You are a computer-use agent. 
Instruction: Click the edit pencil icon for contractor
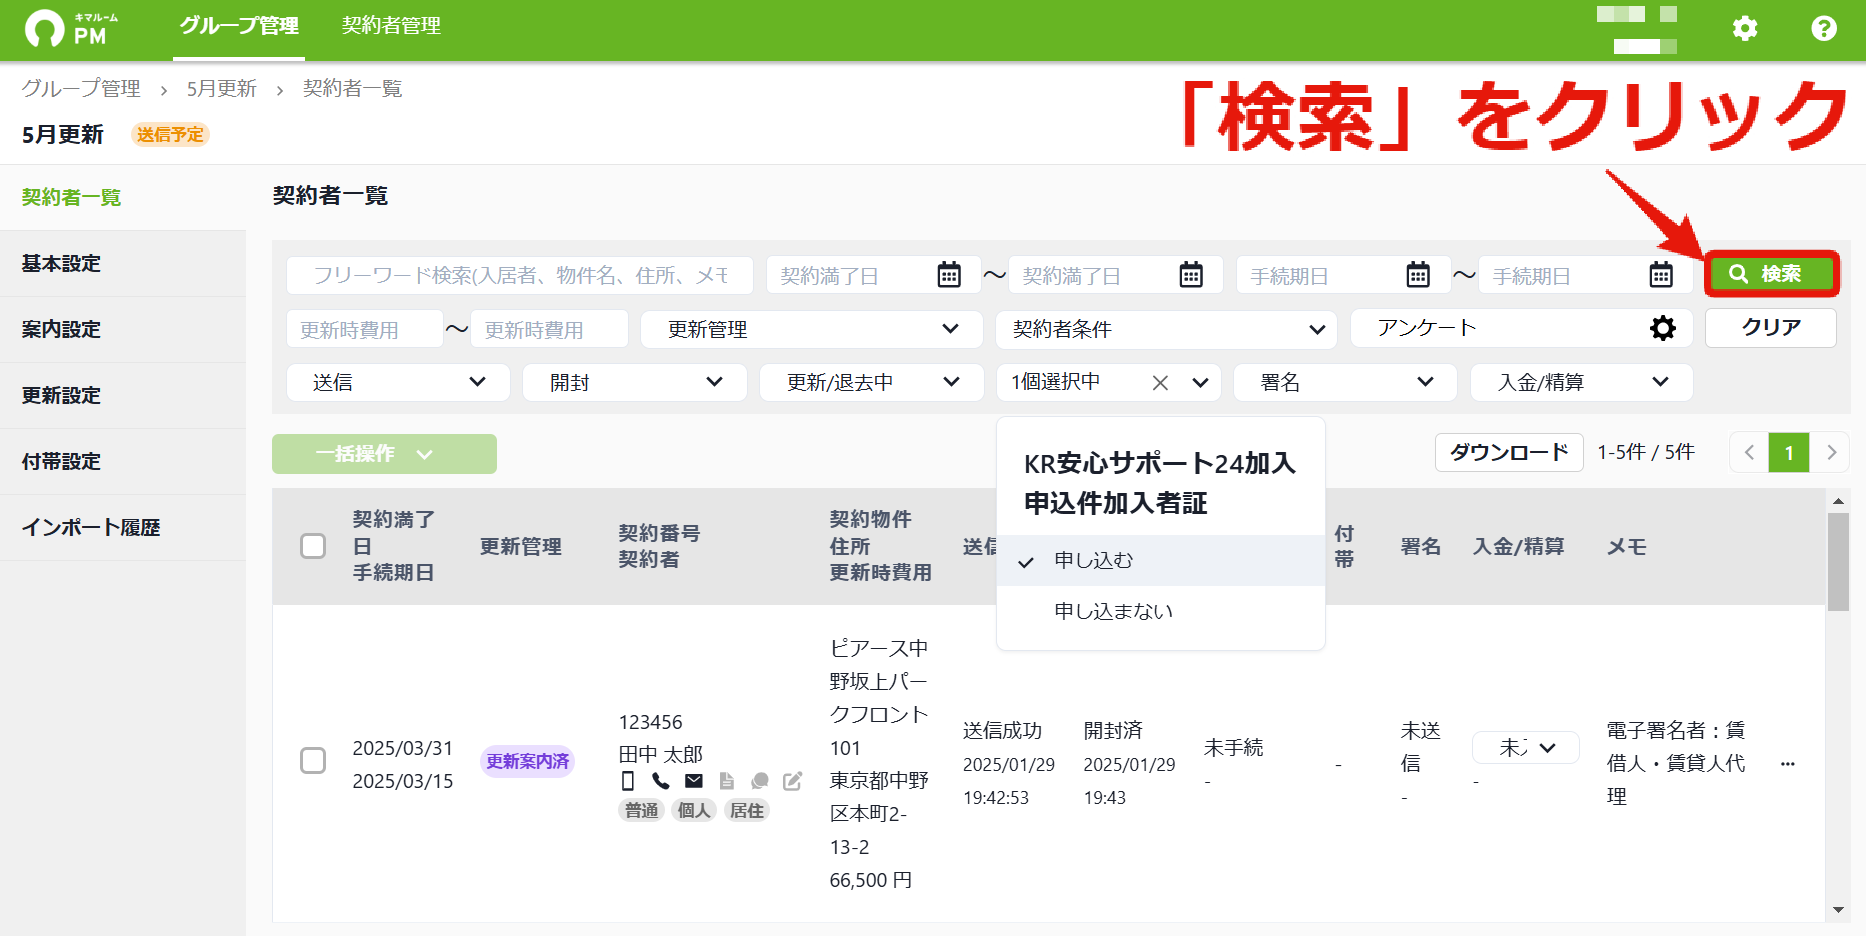tap(793, 781)
